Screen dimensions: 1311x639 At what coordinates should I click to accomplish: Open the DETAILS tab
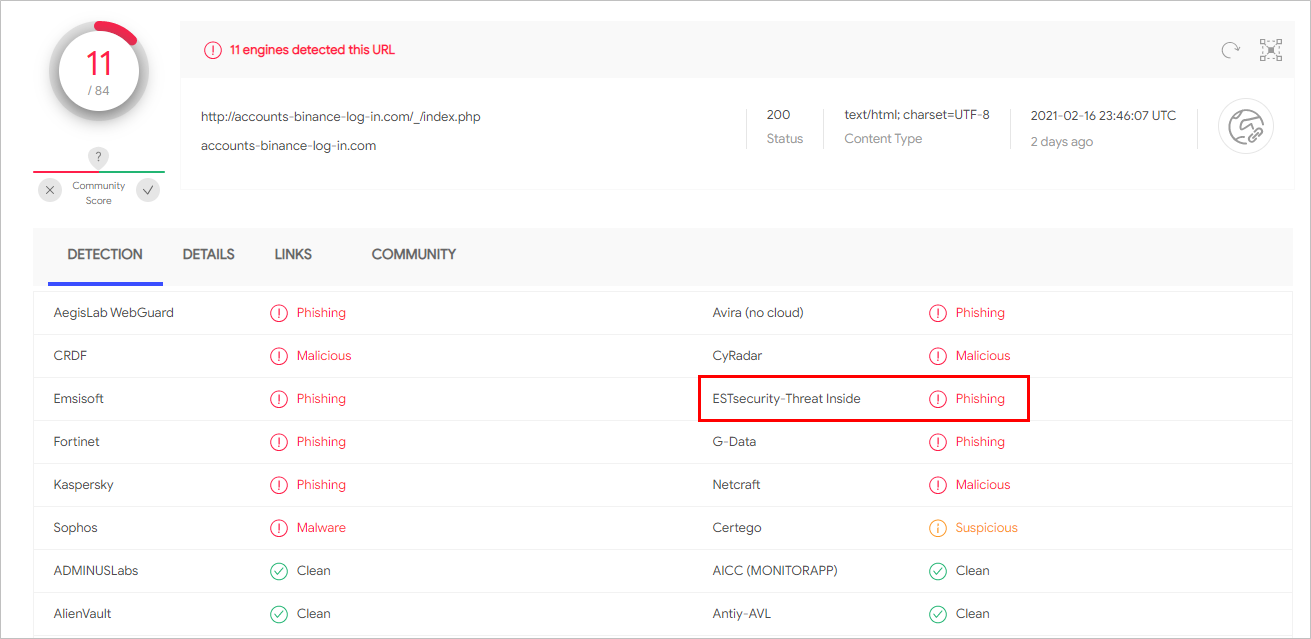coord(208,255)
